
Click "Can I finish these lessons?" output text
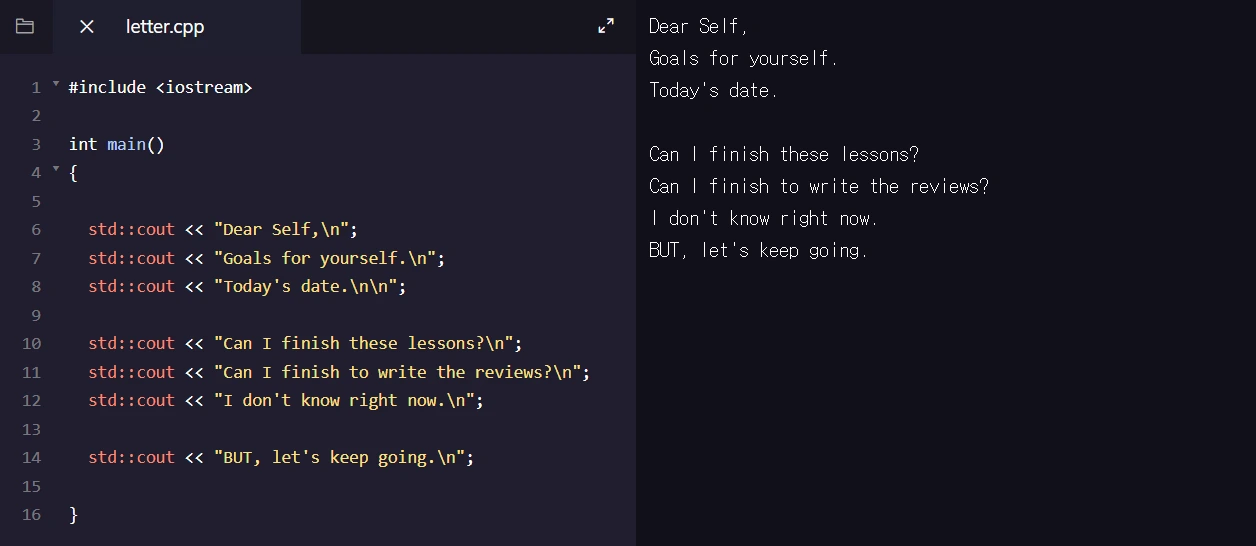coord(783,154)
